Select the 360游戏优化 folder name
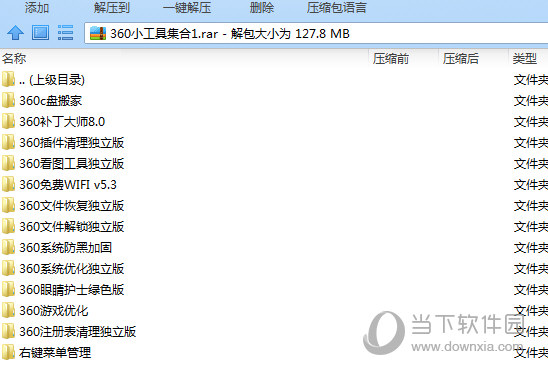The width and height of the screenshot is (548, 376). pyautogui.click(x=54, y=311)
